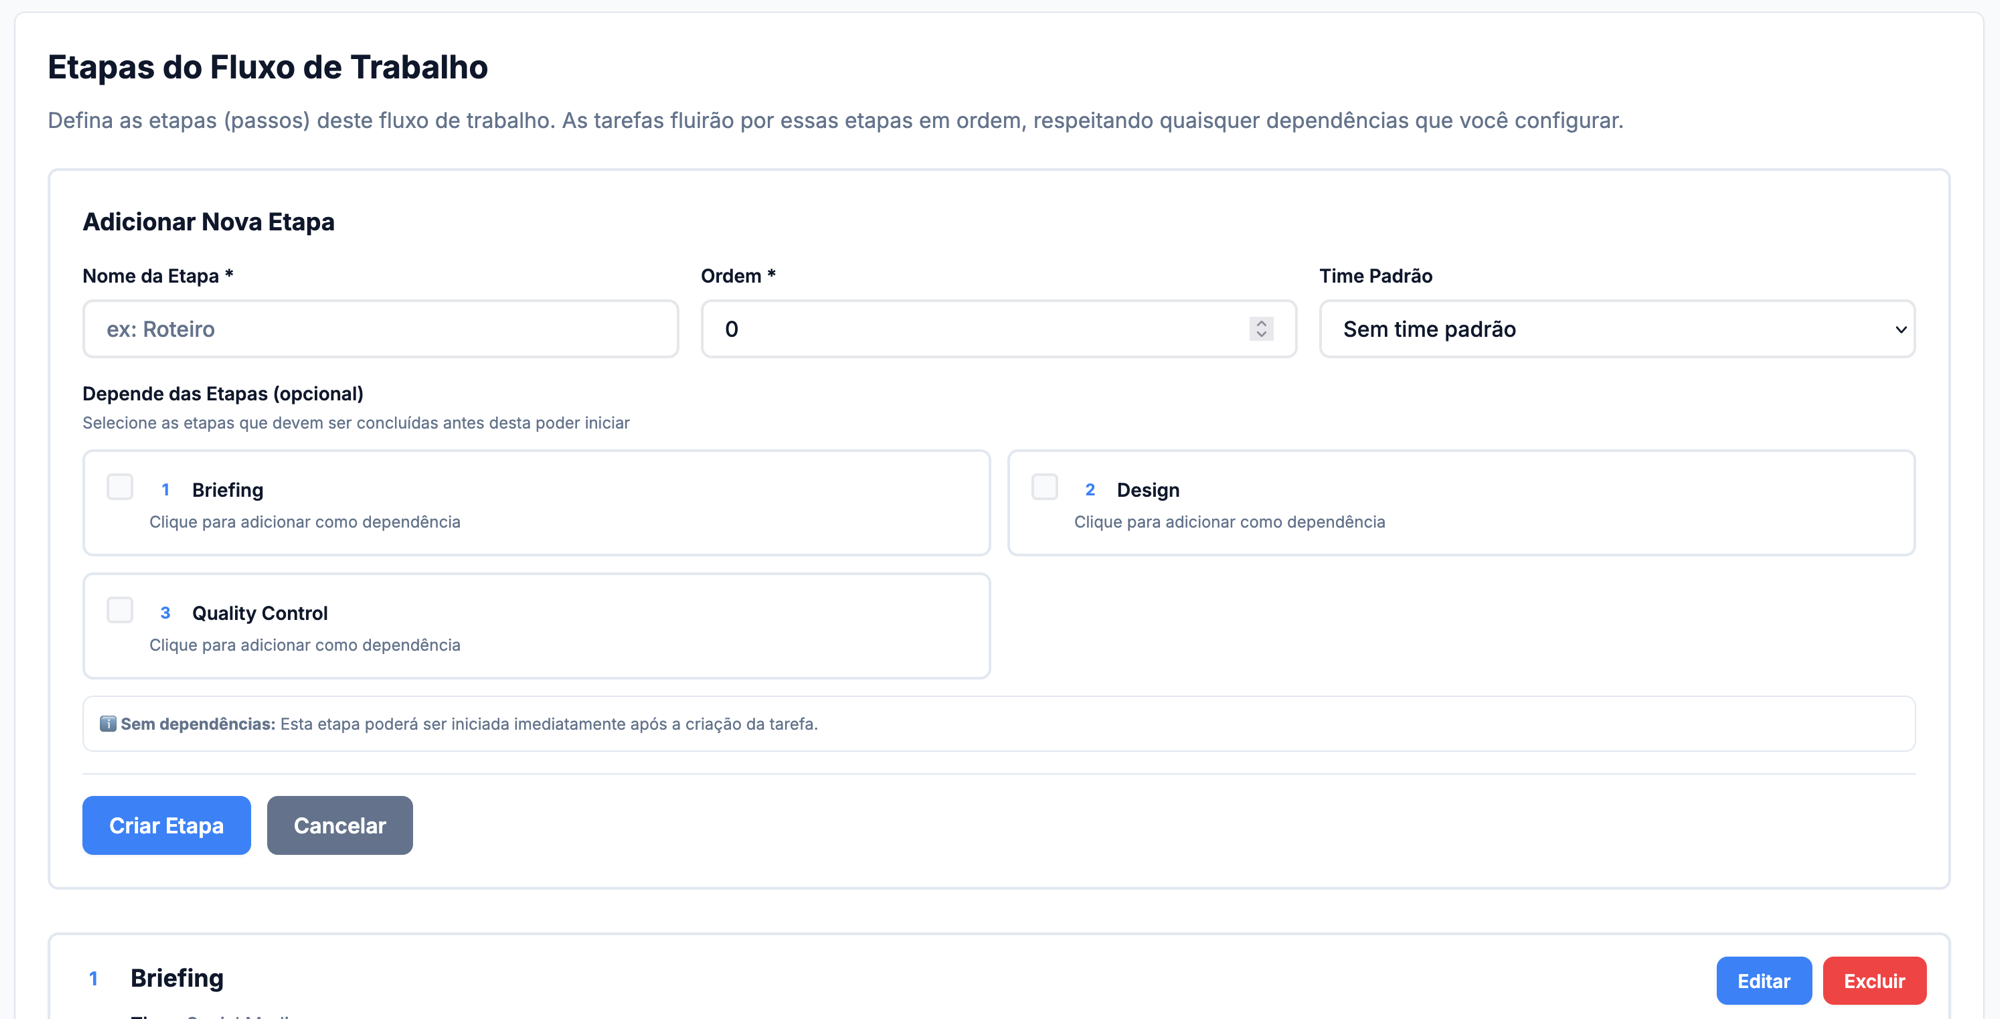
Task: Click the Nome da Etapa input field
Action: pos(380,329)
